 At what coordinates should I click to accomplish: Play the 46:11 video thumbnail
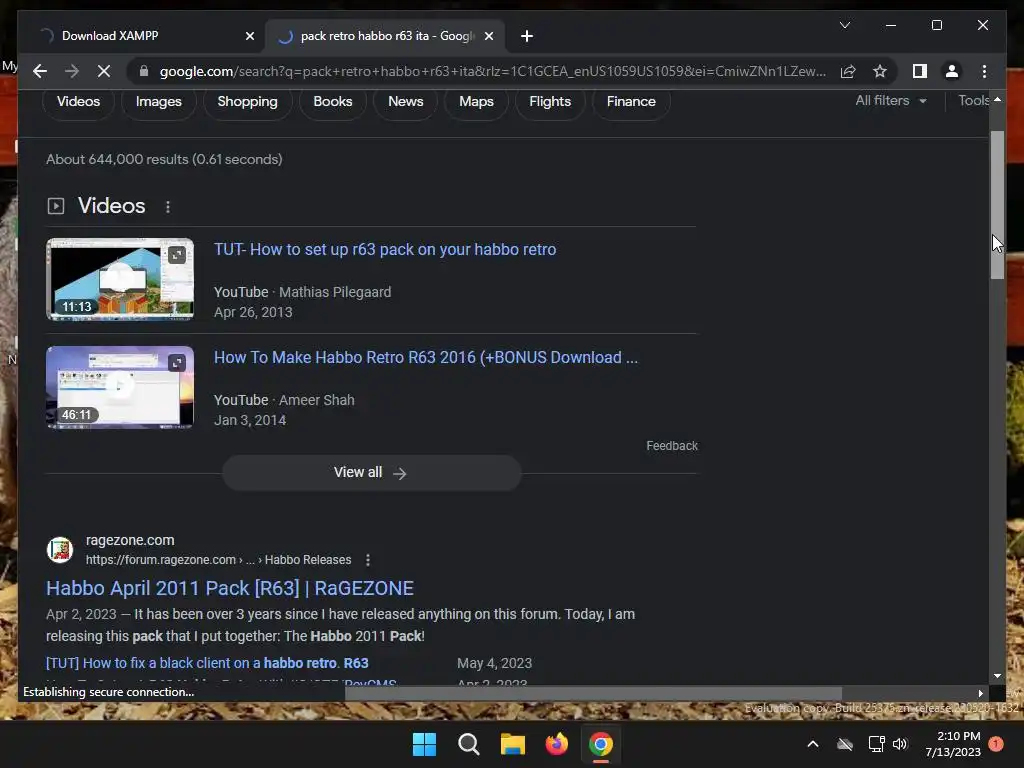tap(120, 387)
